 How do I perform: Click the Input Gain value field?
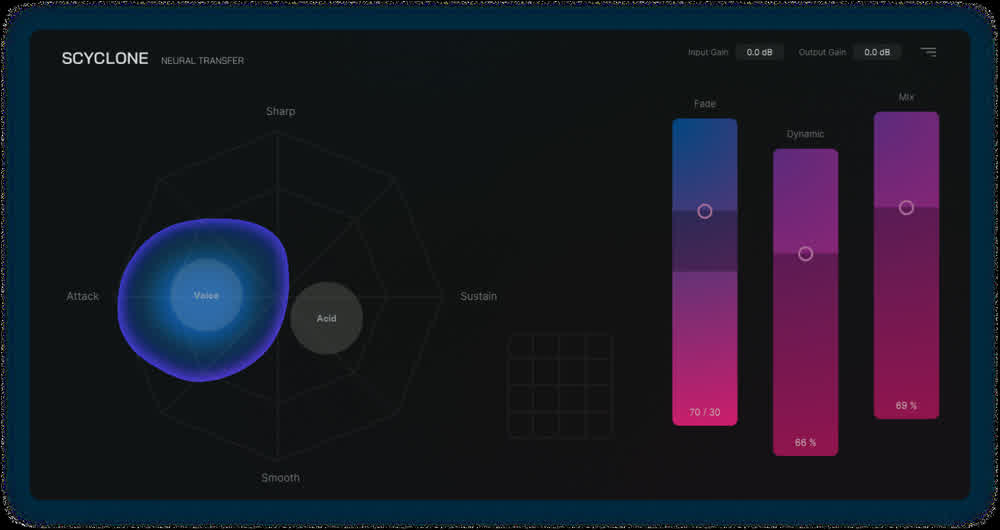pyautogui.click(x=760, y=52)
